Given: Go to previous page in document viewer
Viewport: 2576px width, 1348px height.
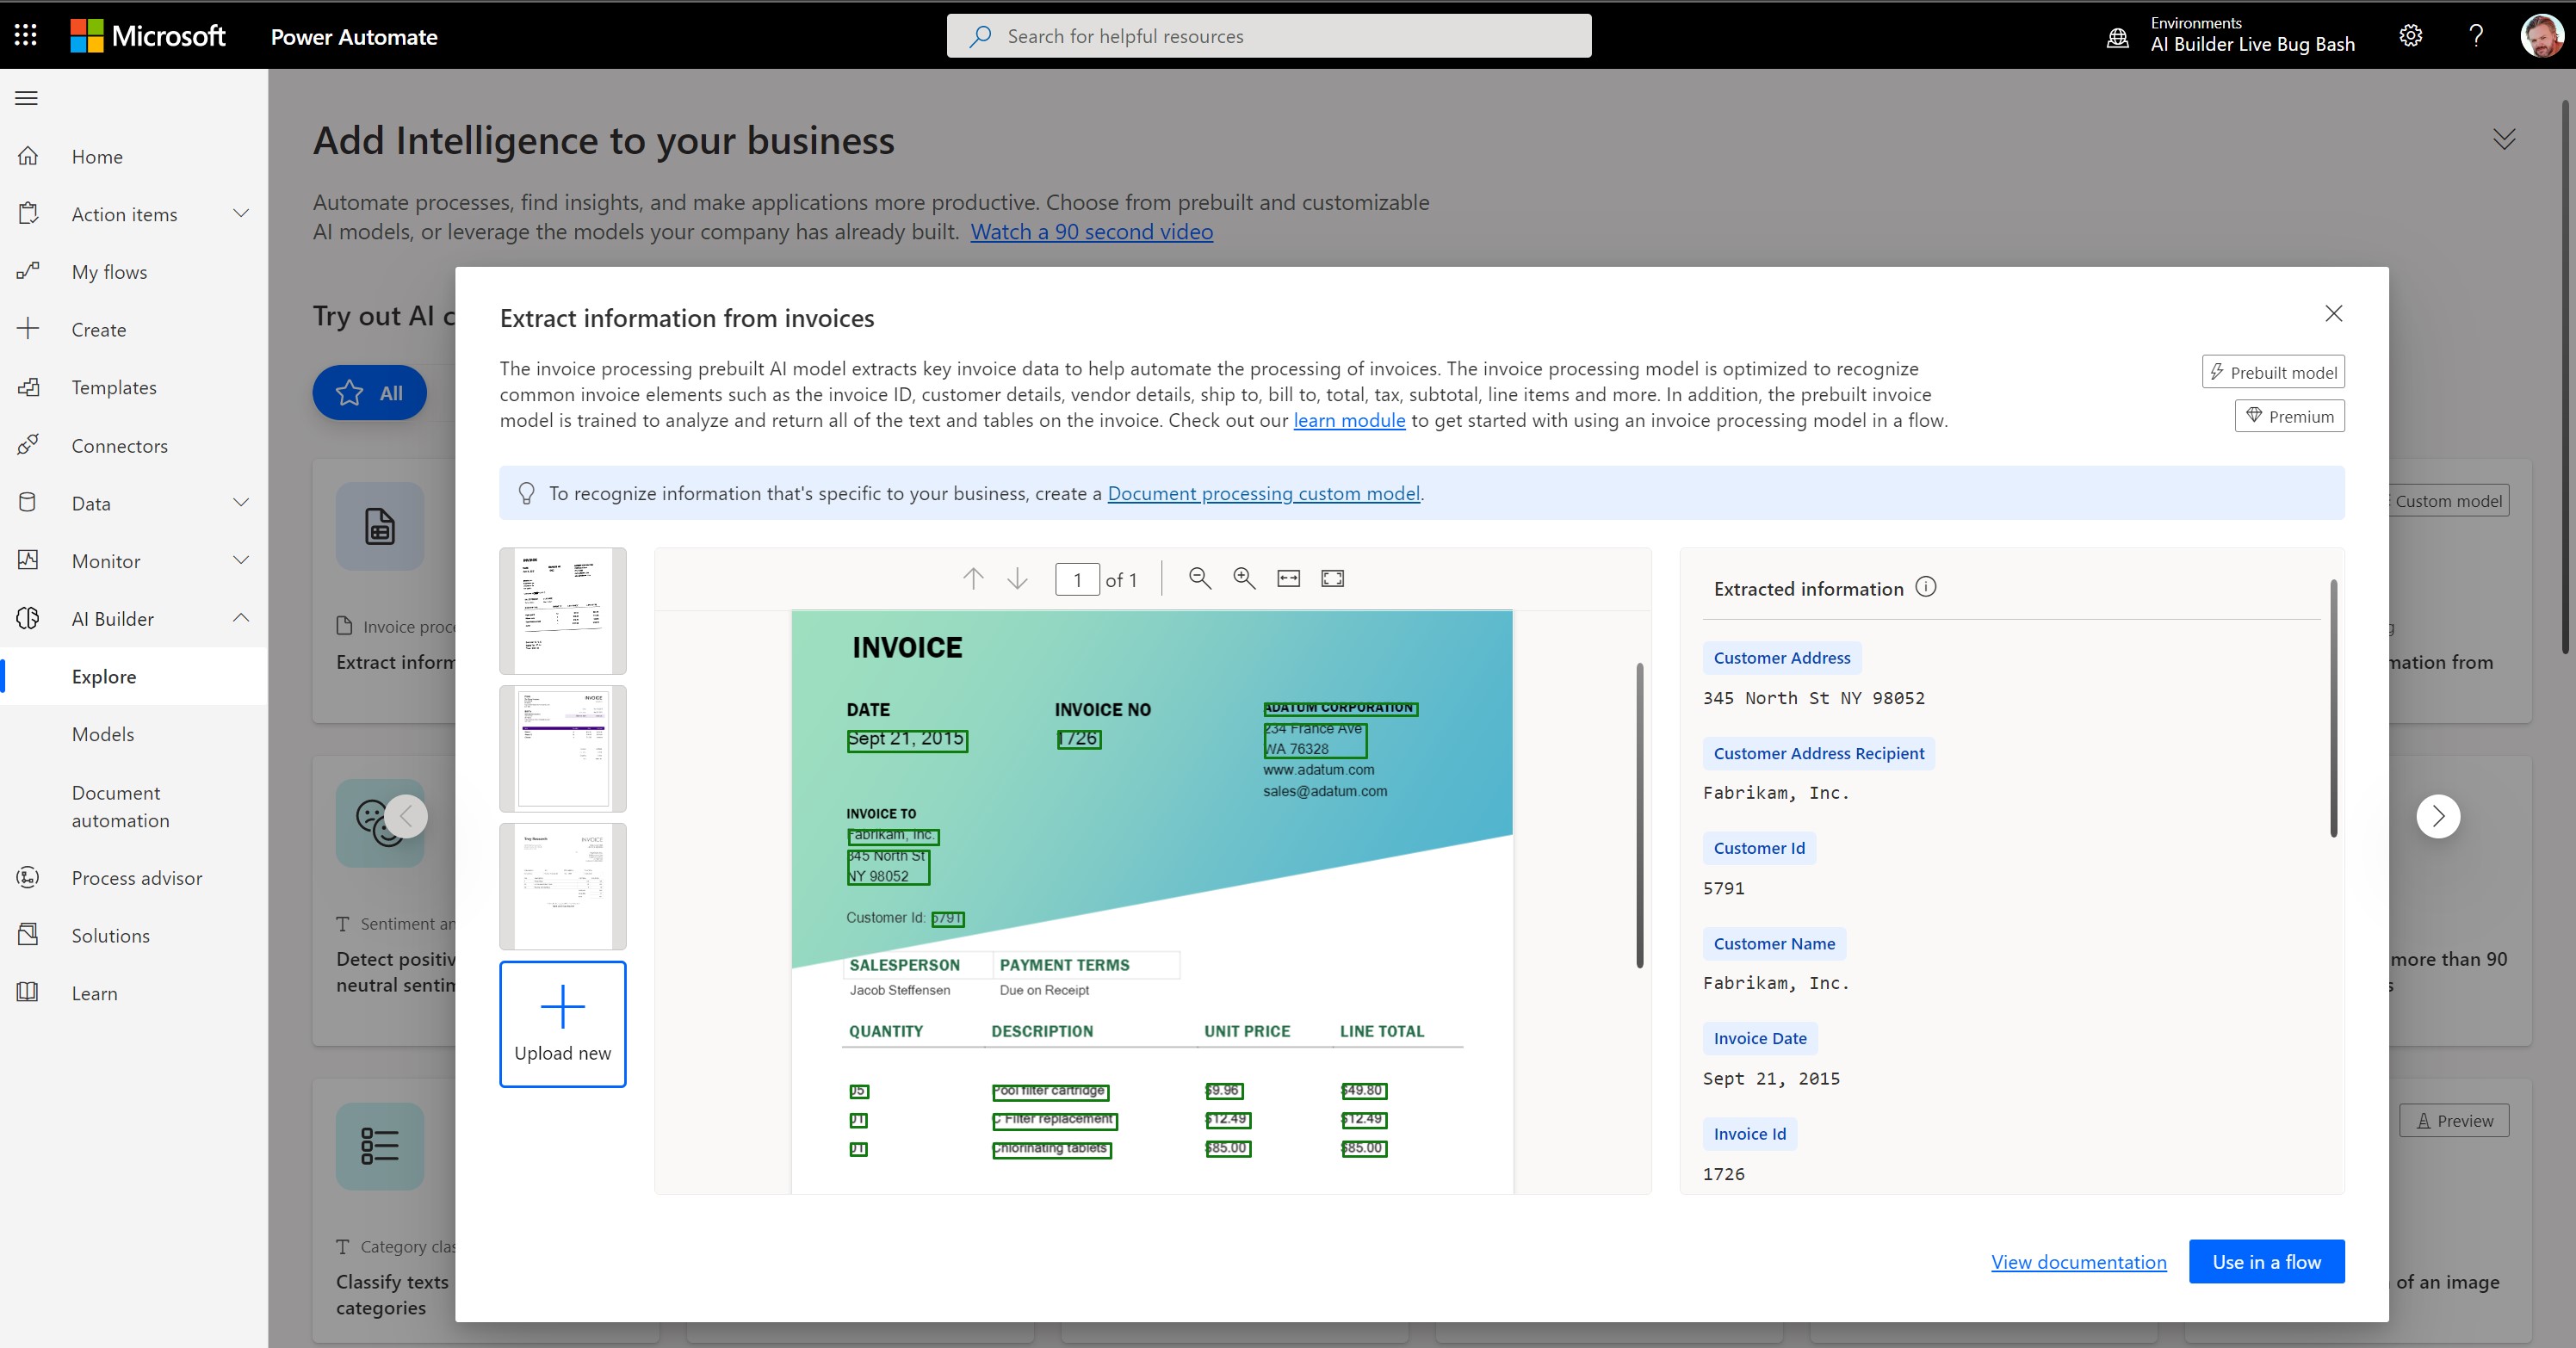Looking at the screenshot, I should coord(973,579).
